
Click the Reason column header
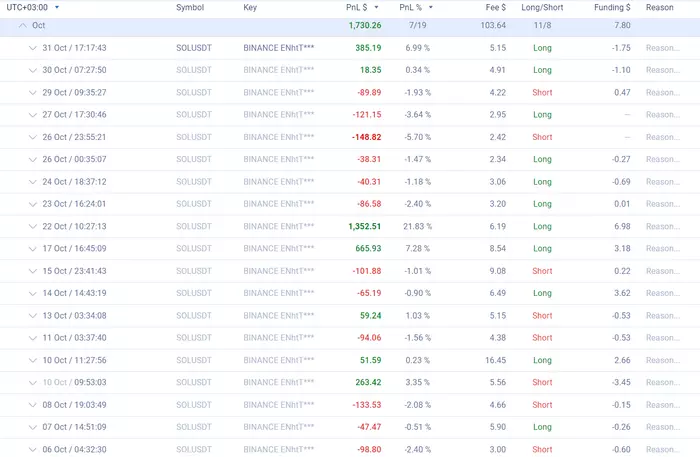[659, 7]
